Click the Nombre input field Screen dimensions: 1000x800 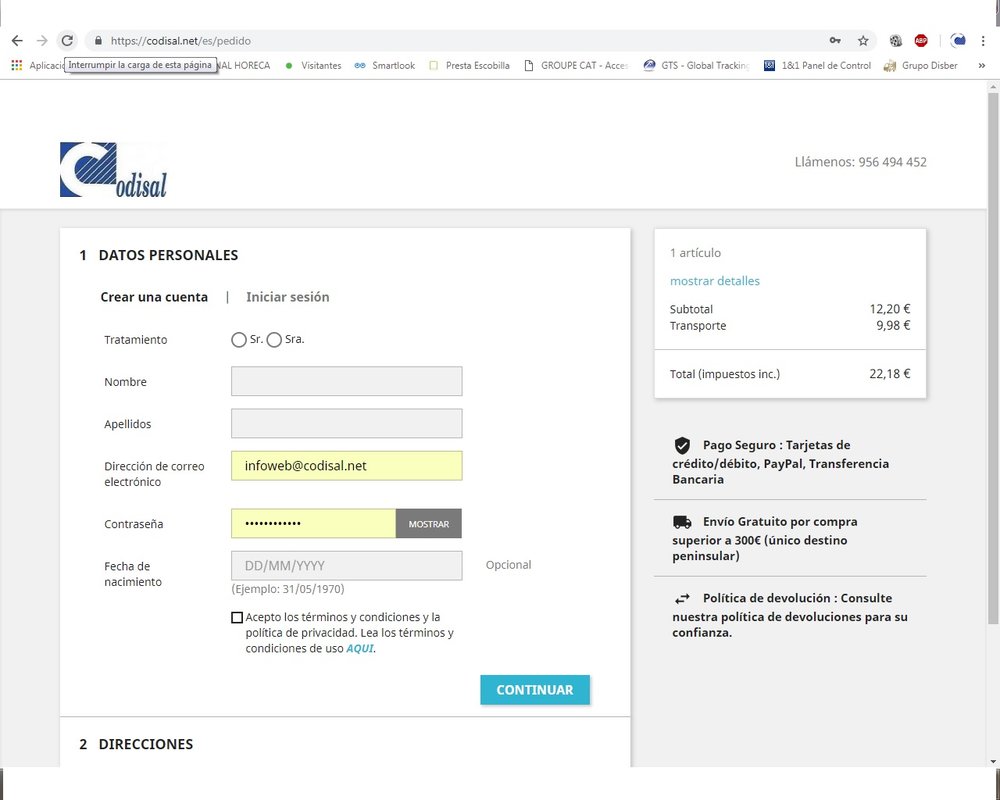pos(346,381)
